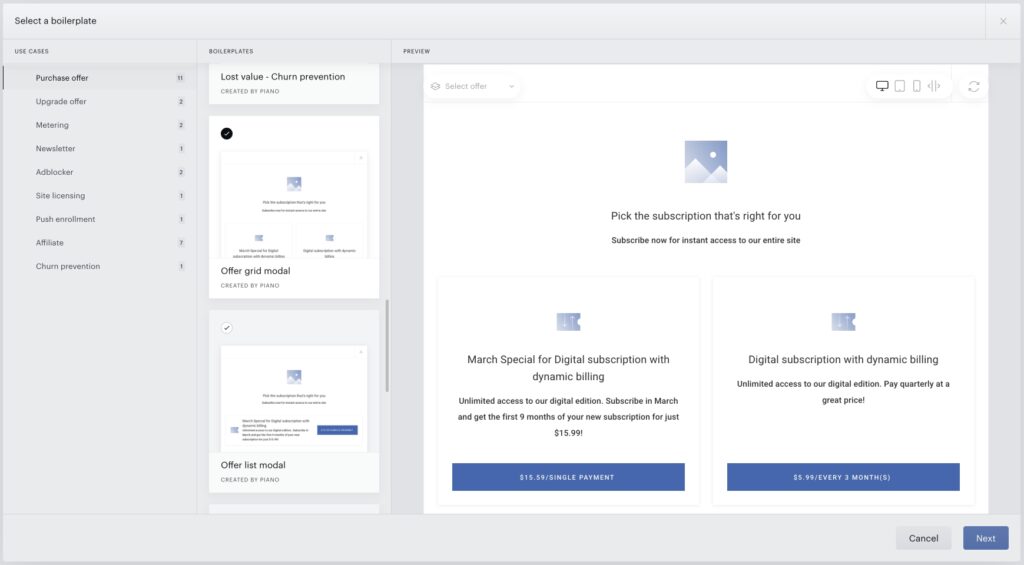Click the boilerplates list scrollbar
This screenshot has width=1024, height=565.
(x=387, y=346)
